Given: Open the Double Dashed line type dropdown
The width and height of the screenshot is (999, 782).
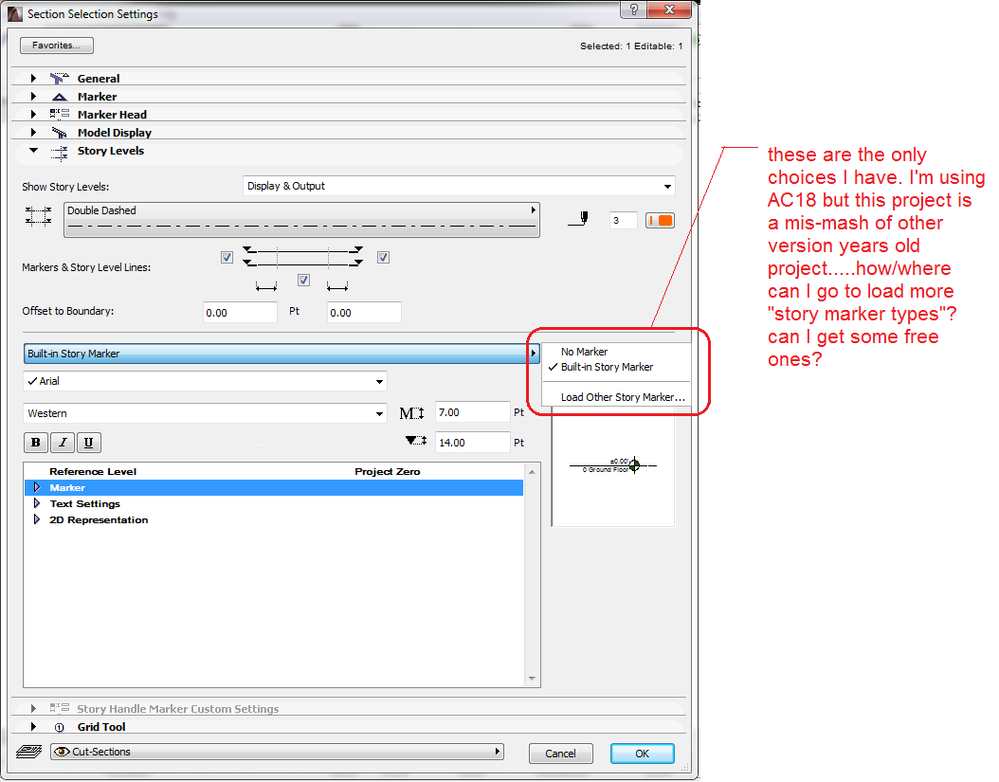Looking at the screenshot, I should point(301,219).
